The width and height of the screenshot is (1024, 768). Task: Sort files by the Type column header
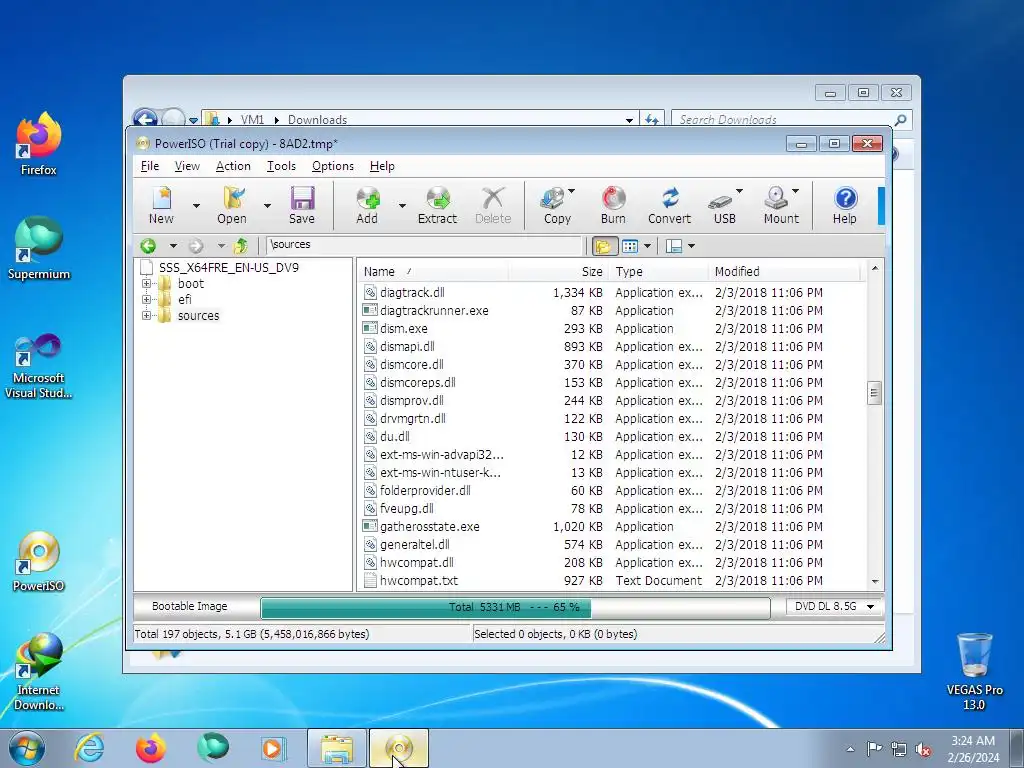coord(658,272)
